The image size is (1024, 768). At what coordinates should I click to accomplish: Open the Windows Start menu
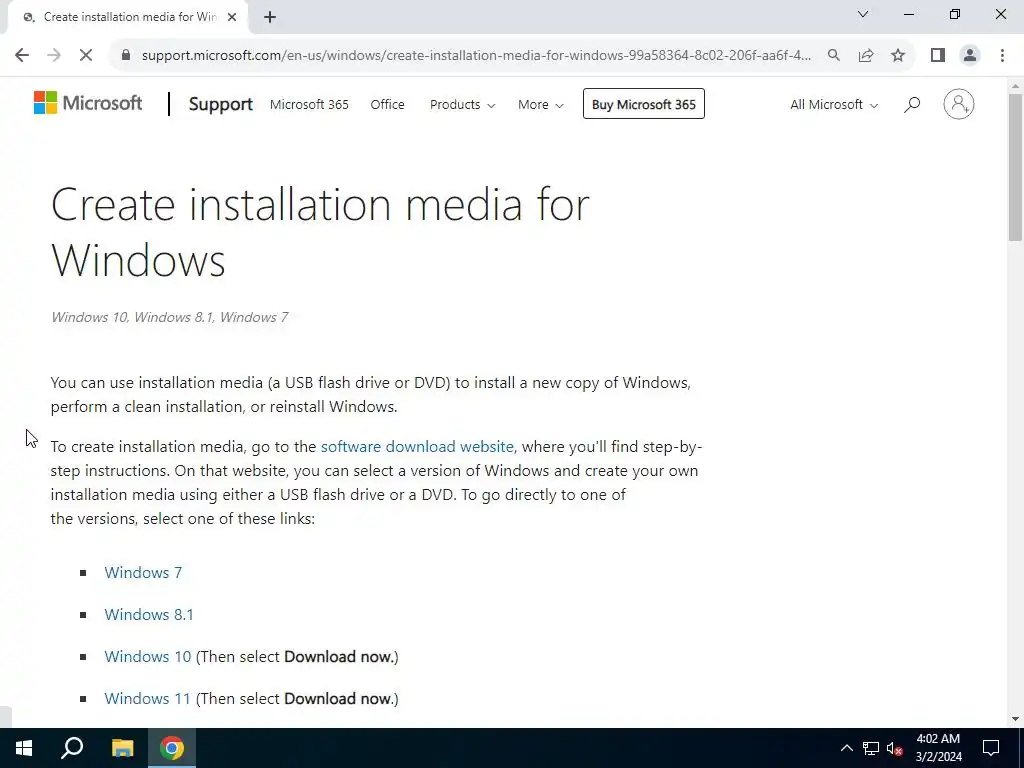pyautogui.click(x=24, y=748)
